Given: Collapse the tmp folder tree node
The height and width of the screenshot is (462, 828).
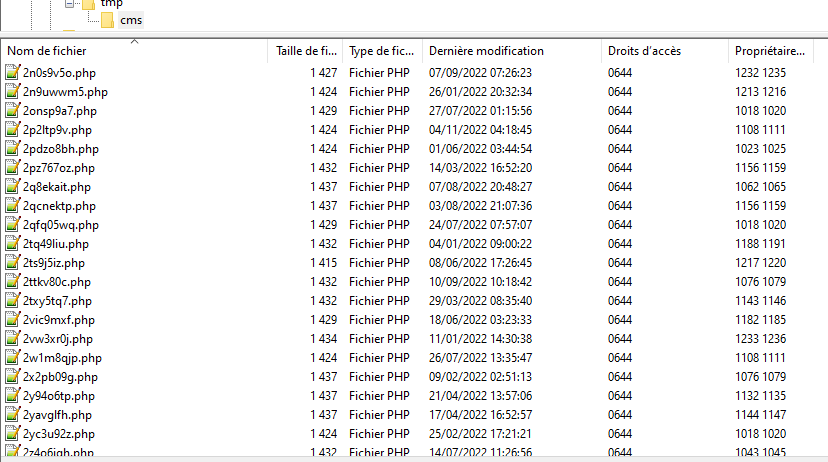Looking at the screenshot, I should [69, 4].
